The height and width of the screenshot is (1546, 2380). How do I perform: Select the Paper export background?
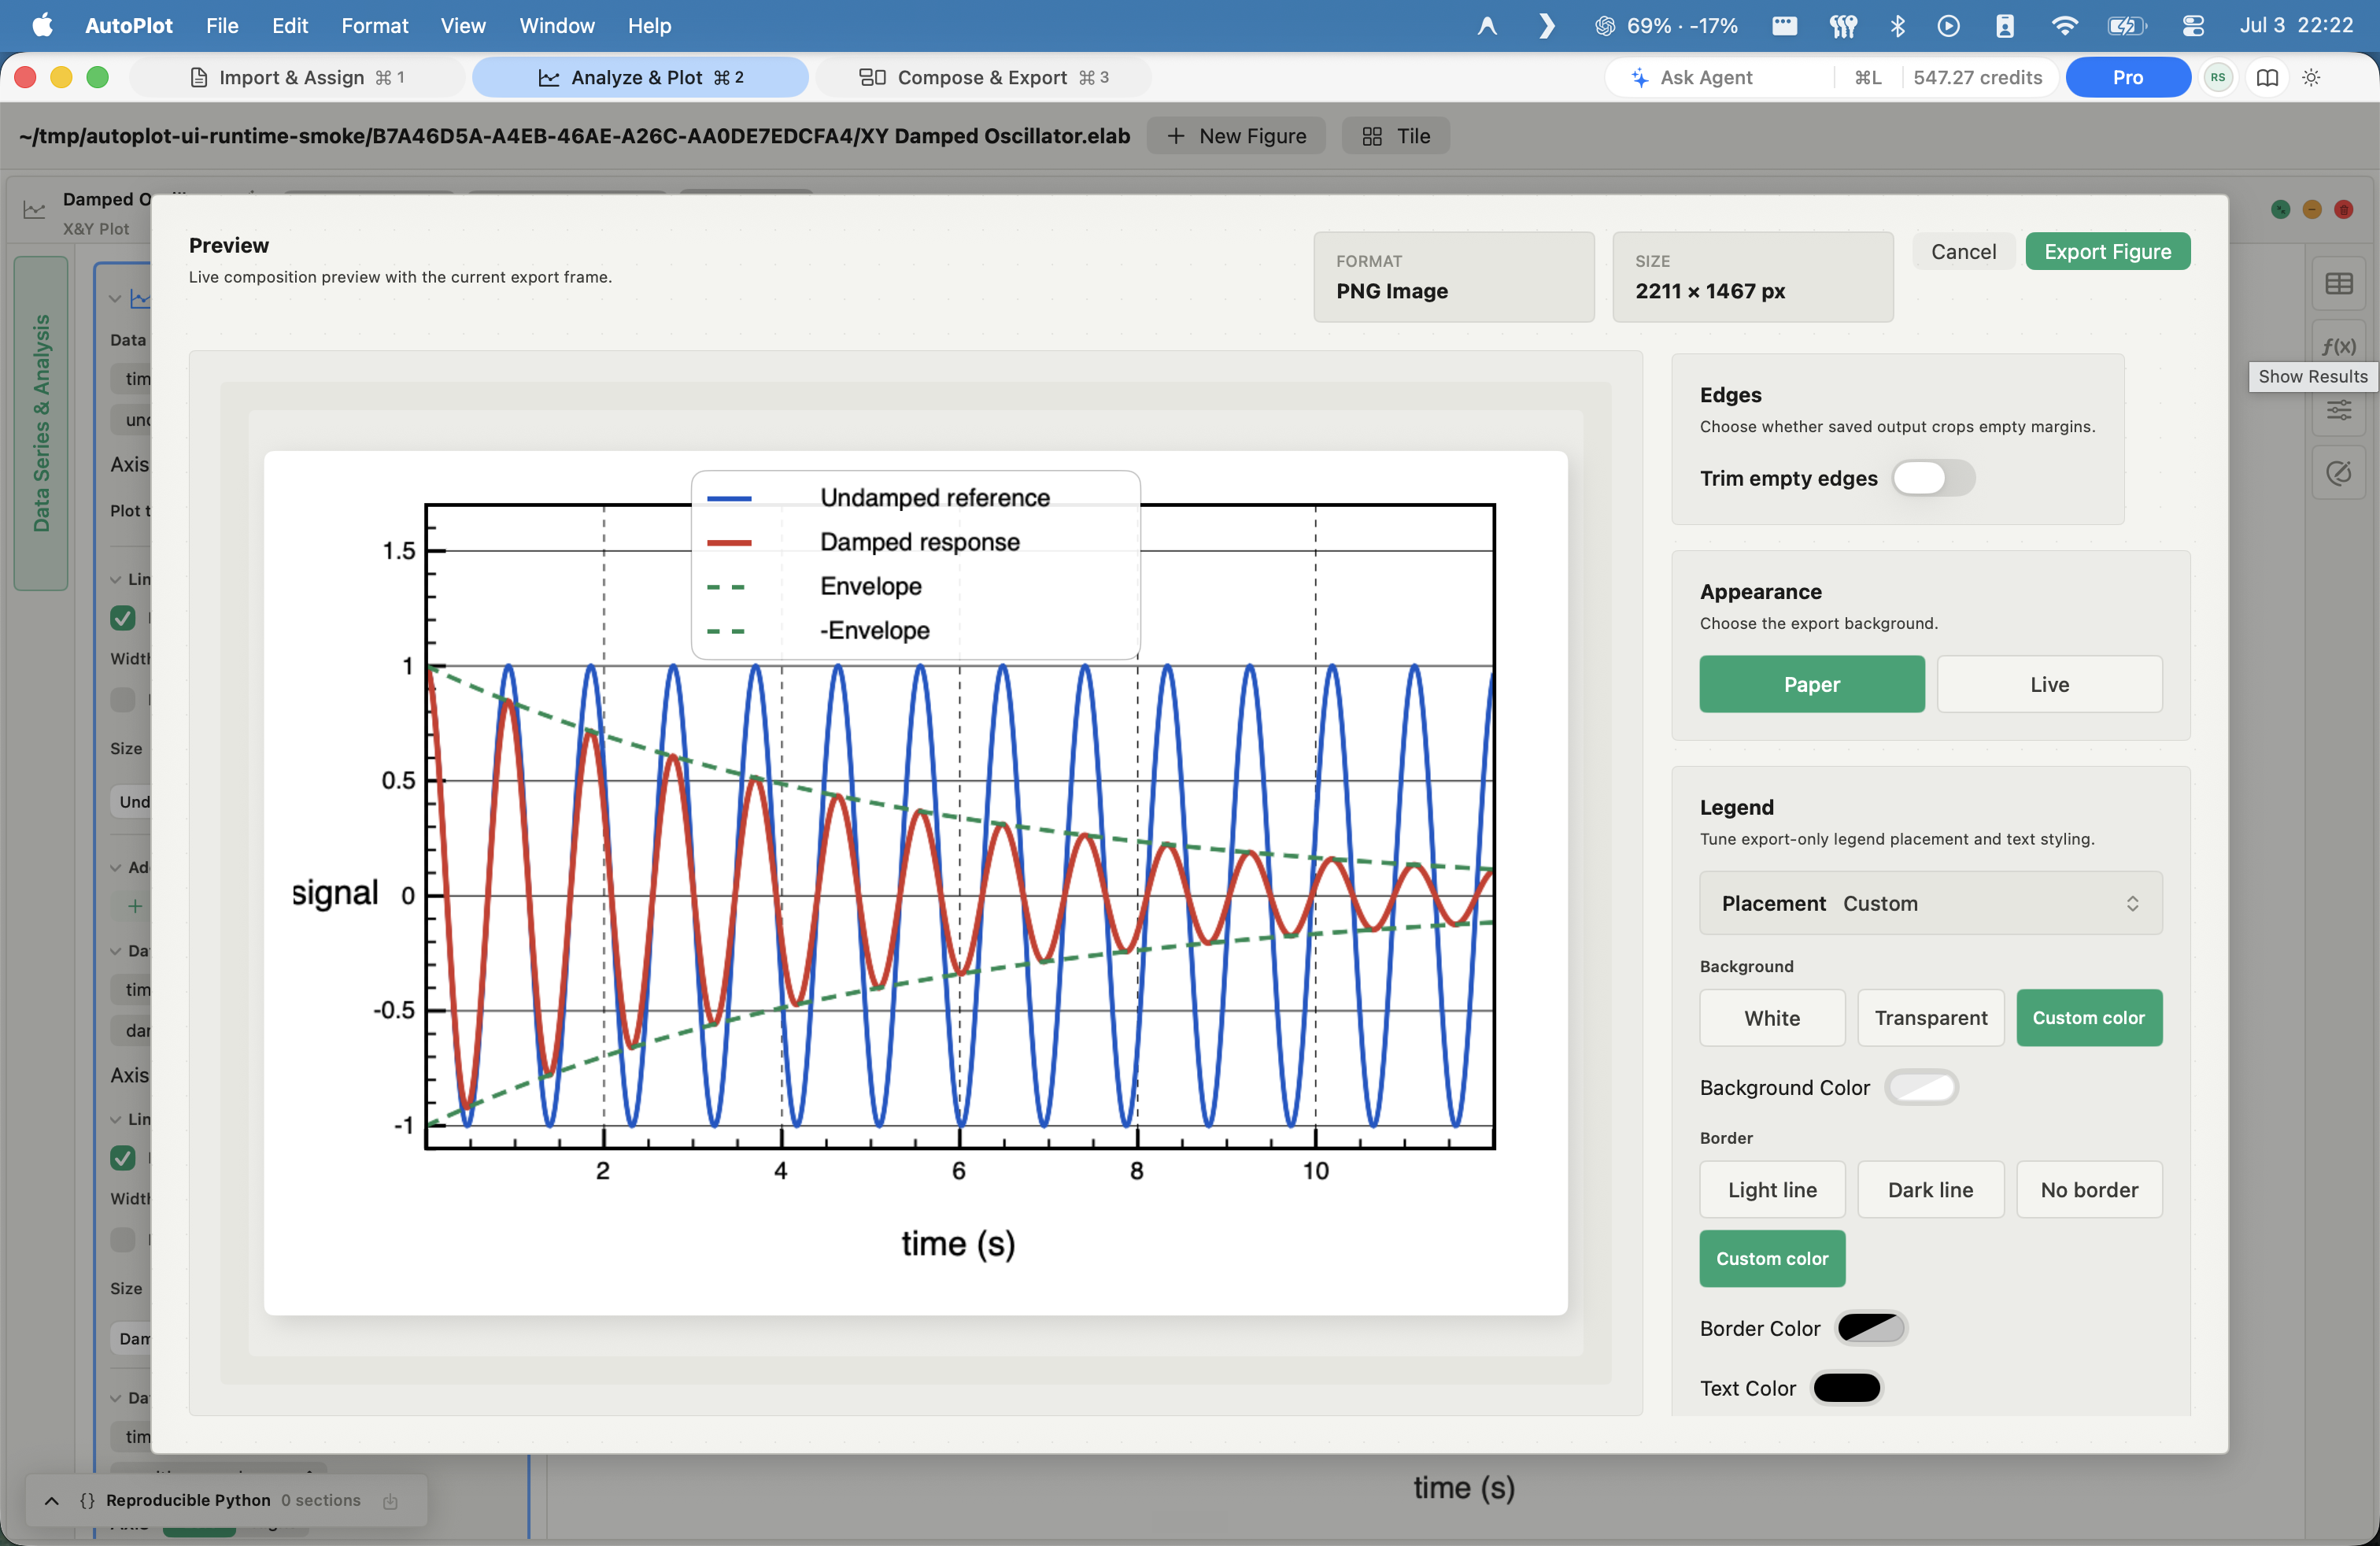click(1811, 684)
